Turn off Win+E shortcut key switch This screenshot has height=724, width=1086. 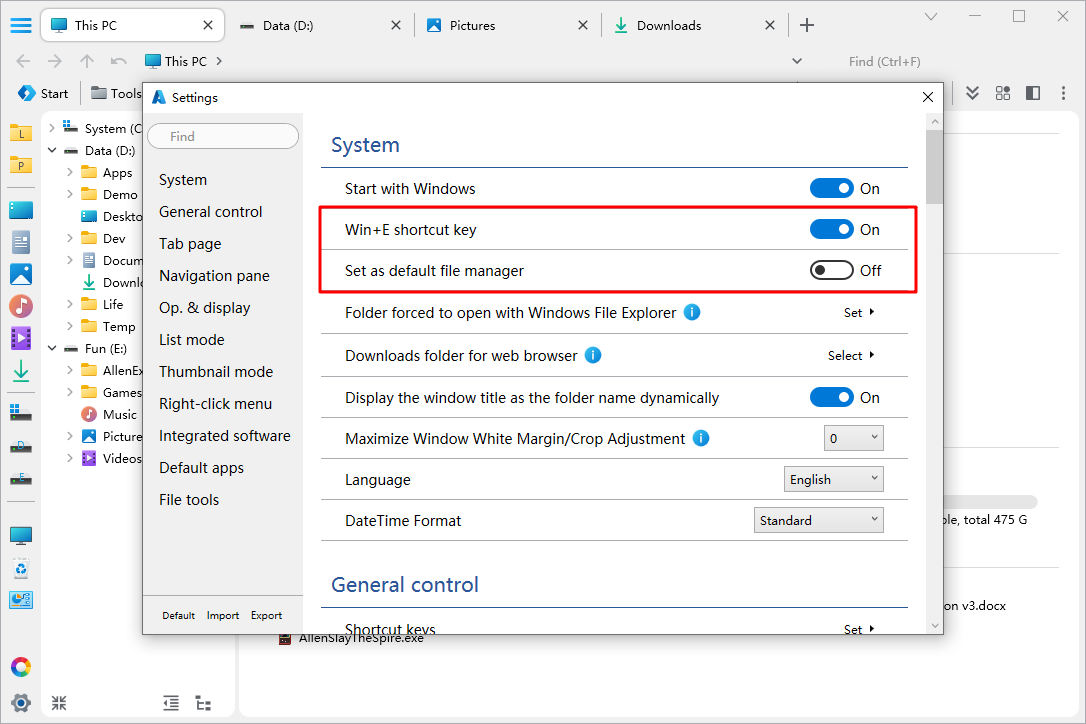(831, 229)
